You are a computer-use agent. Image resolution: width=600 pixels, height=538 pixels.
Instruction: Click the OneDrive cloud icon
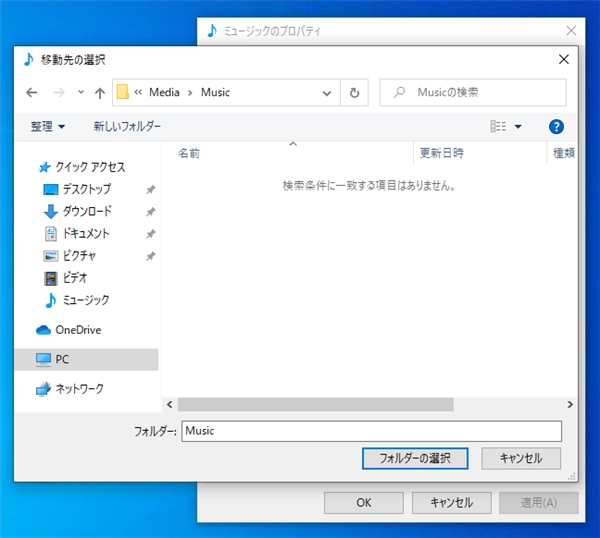click(x=43, y=330)
